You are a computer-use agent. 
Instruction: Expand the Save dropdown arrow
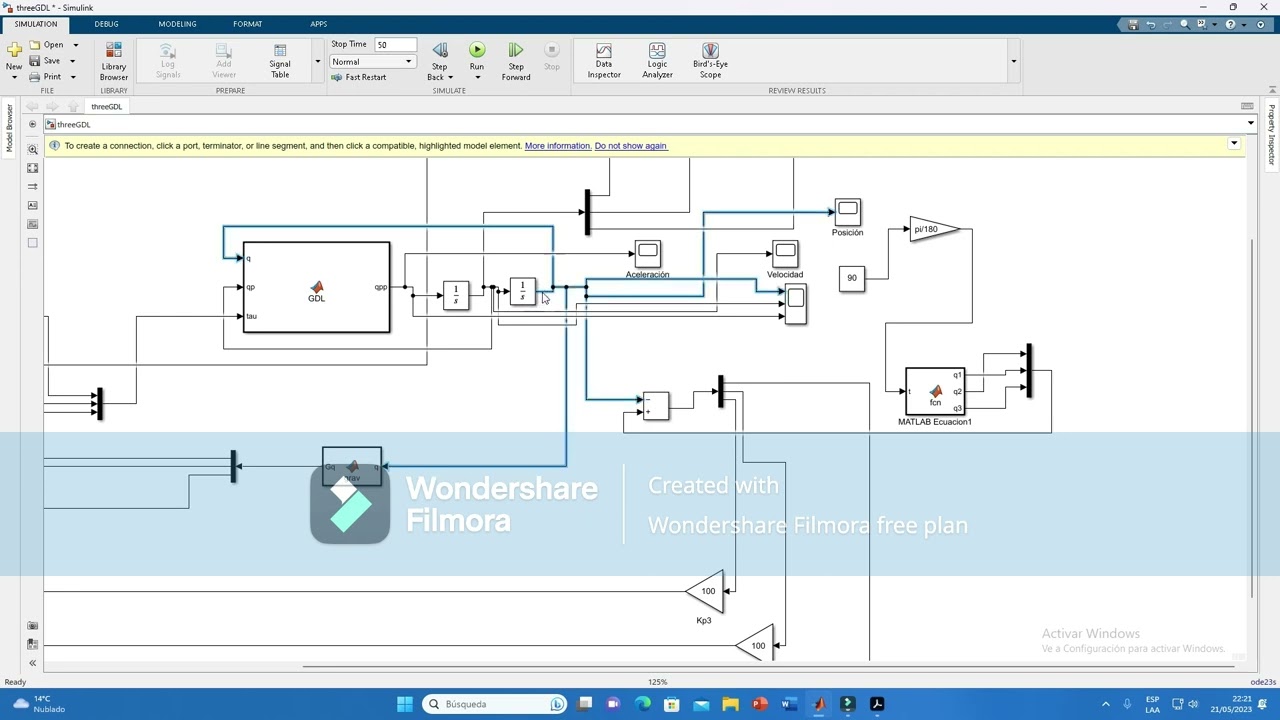tap(73, 61)
